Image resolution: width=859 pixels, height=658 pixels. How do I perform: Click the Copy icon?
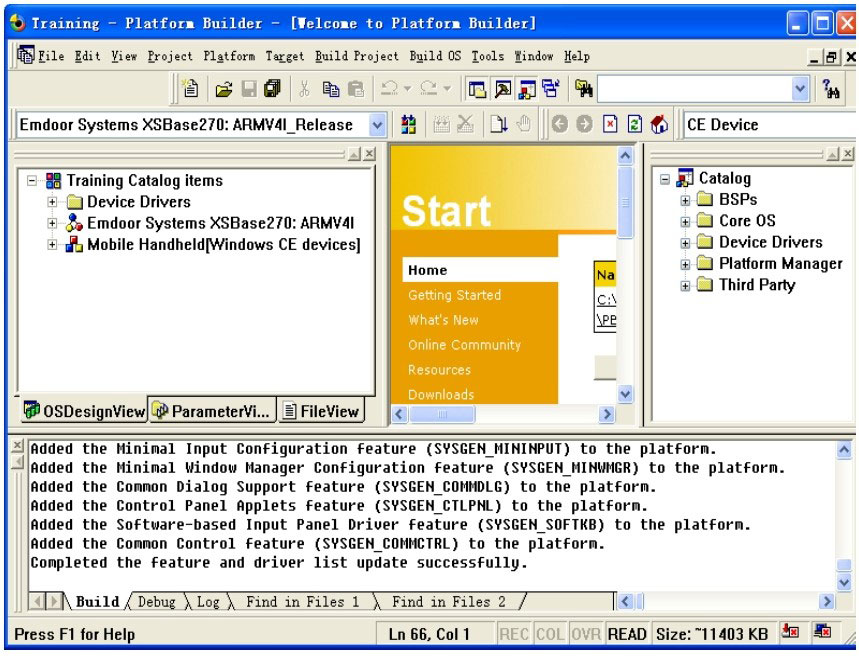click(330, 89)
